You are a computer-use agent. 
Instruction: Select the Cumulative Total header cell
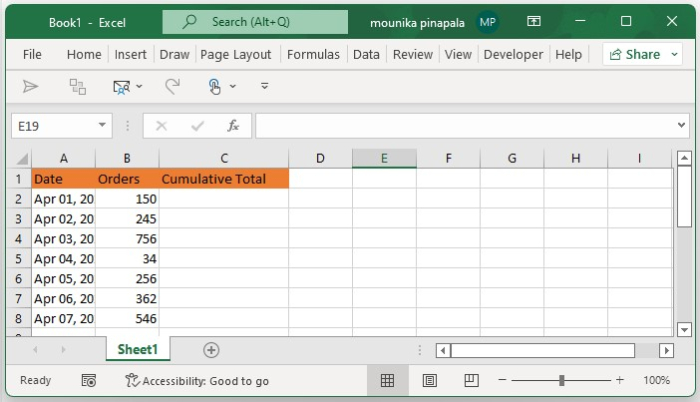click(224, 179)
